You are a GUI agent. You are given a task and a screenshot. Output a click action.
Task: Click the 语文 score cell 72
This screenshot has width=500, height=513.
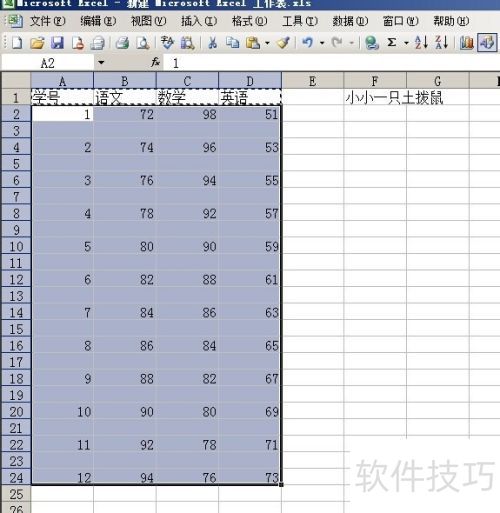(125, 114)
